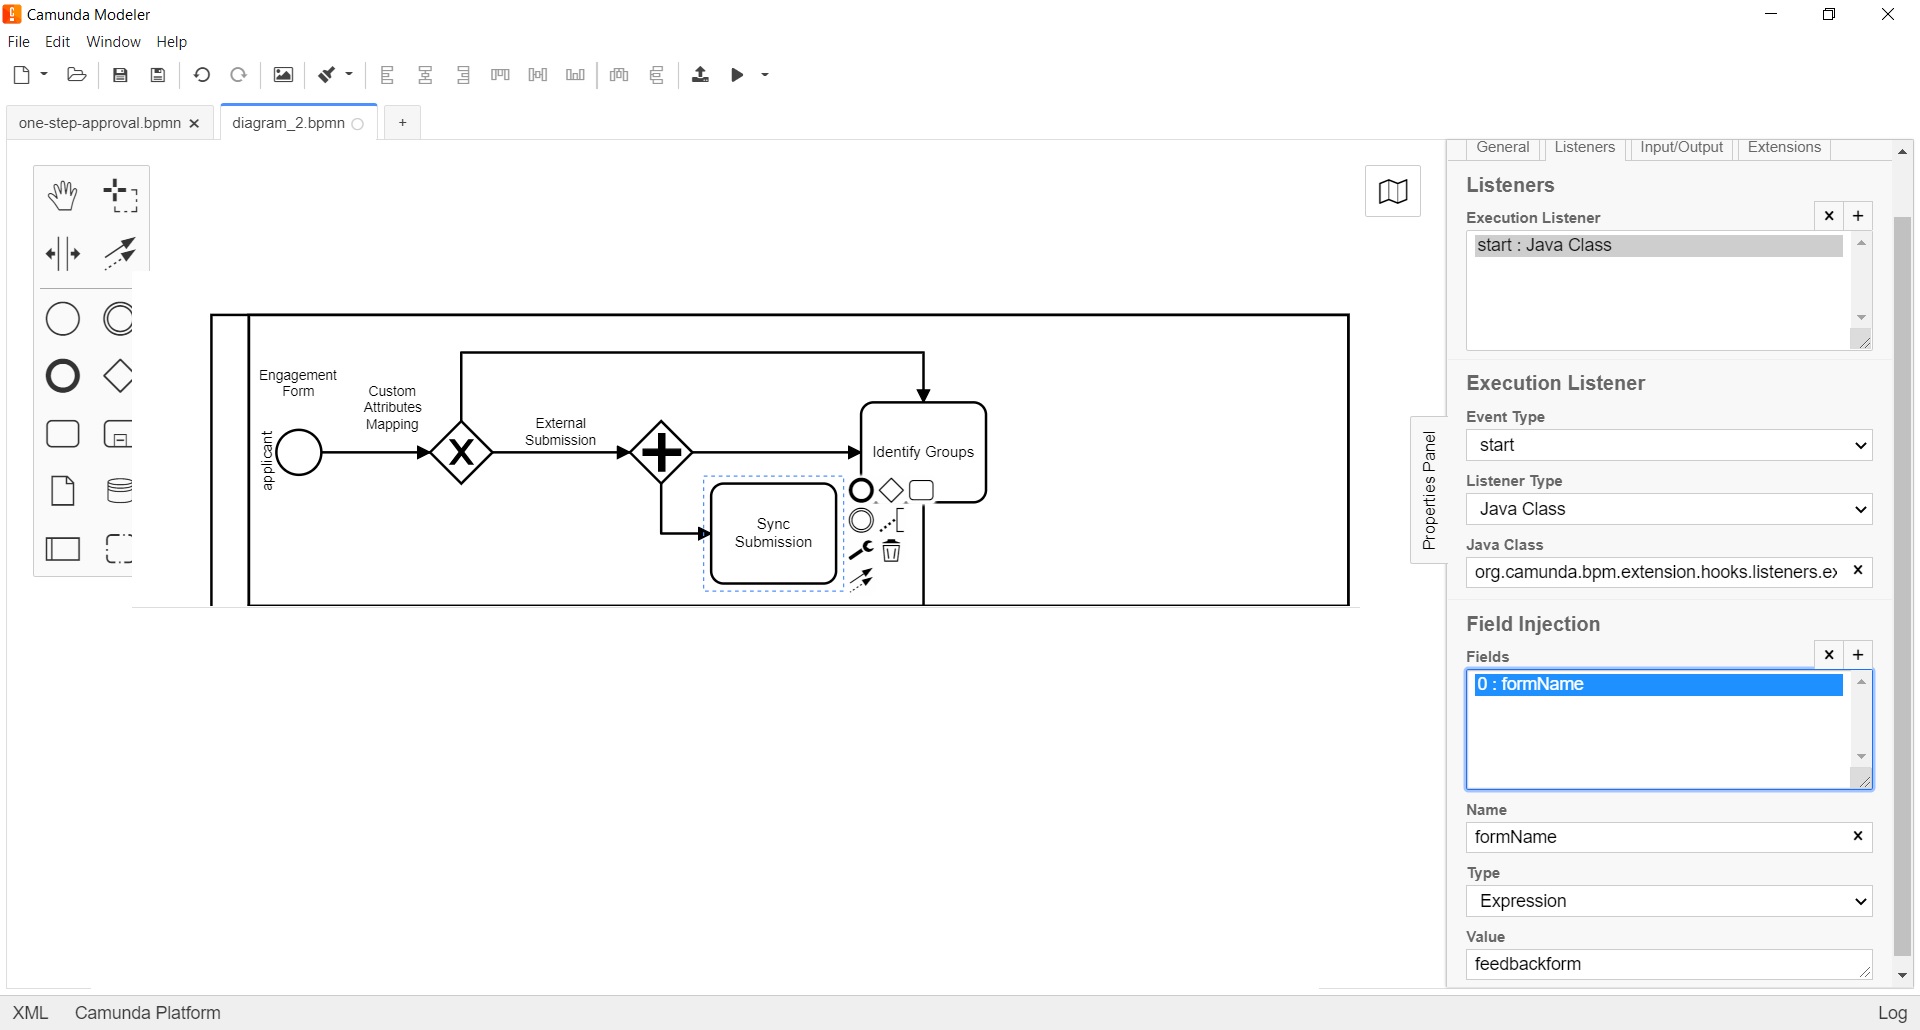Image resolution: width=1920 pixels, height=1030 pixels.
Task: Open the File menu
Action: (18, 42)
